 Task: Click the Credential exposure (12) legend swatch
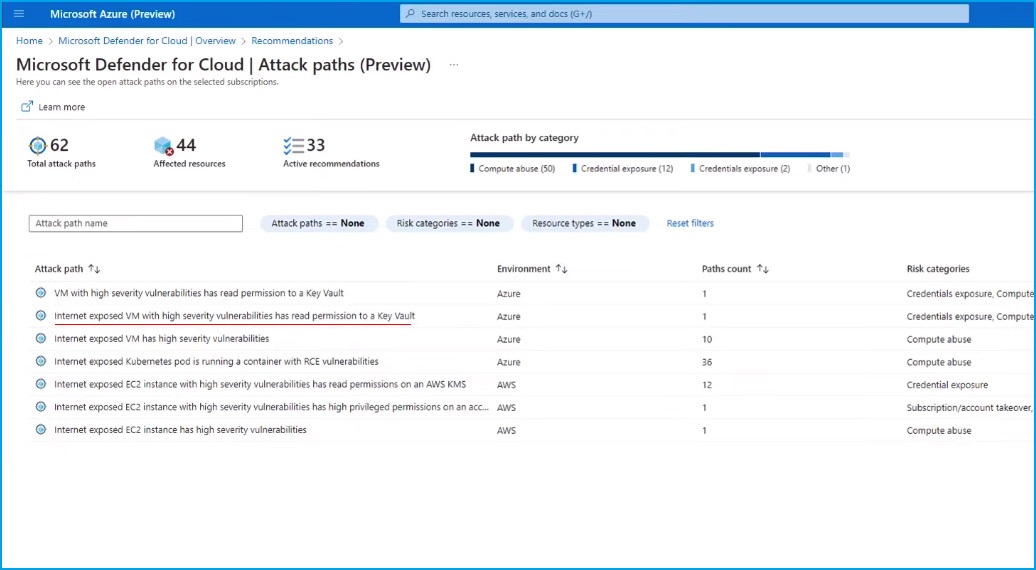pyautogui.click(x=575, y=168)
